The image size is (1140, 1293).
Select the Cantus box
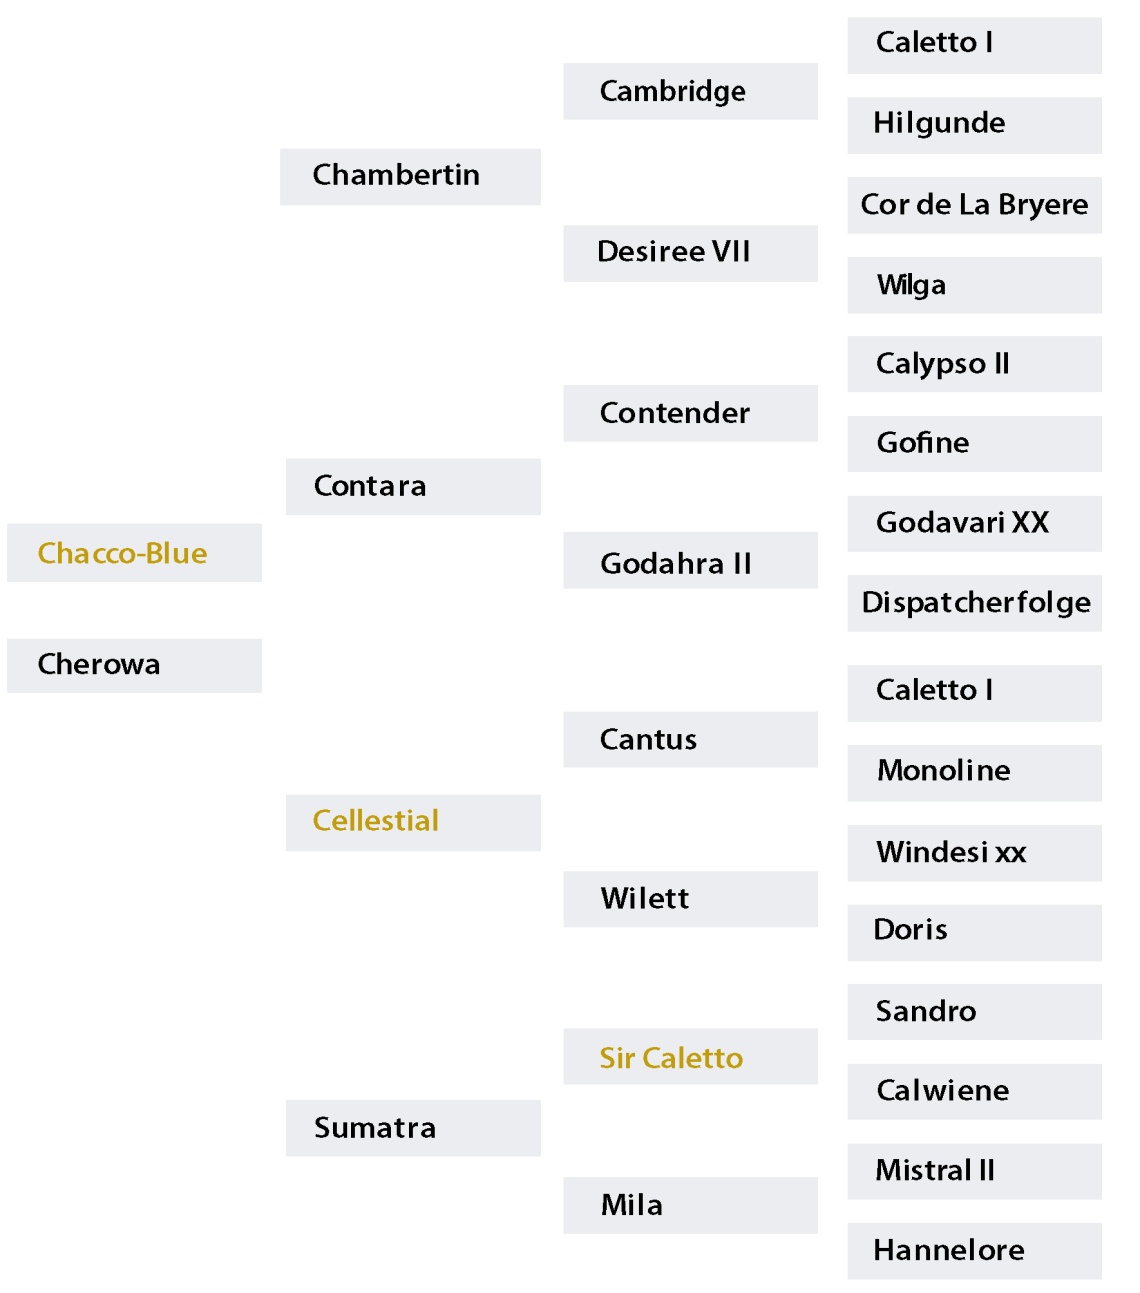pyautogui.click(x=648, y=740)
